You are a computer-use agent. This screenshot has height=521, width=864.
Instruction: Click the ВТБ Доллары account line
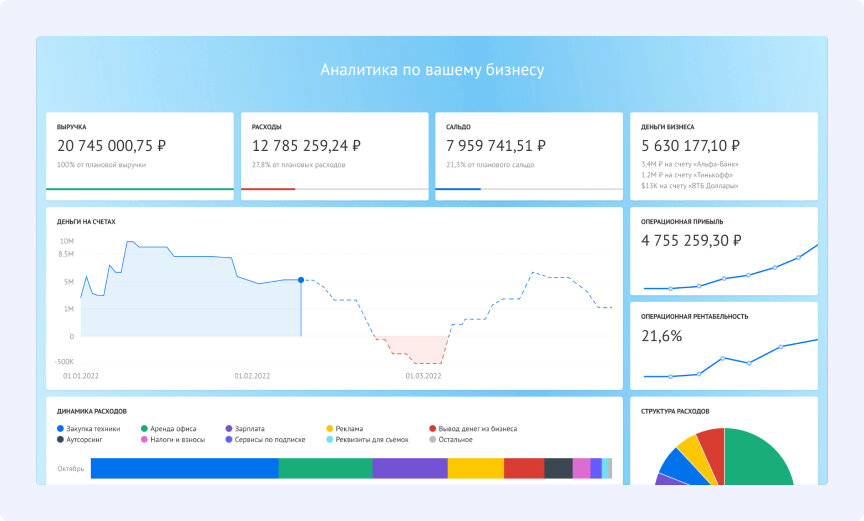[689, 186]
